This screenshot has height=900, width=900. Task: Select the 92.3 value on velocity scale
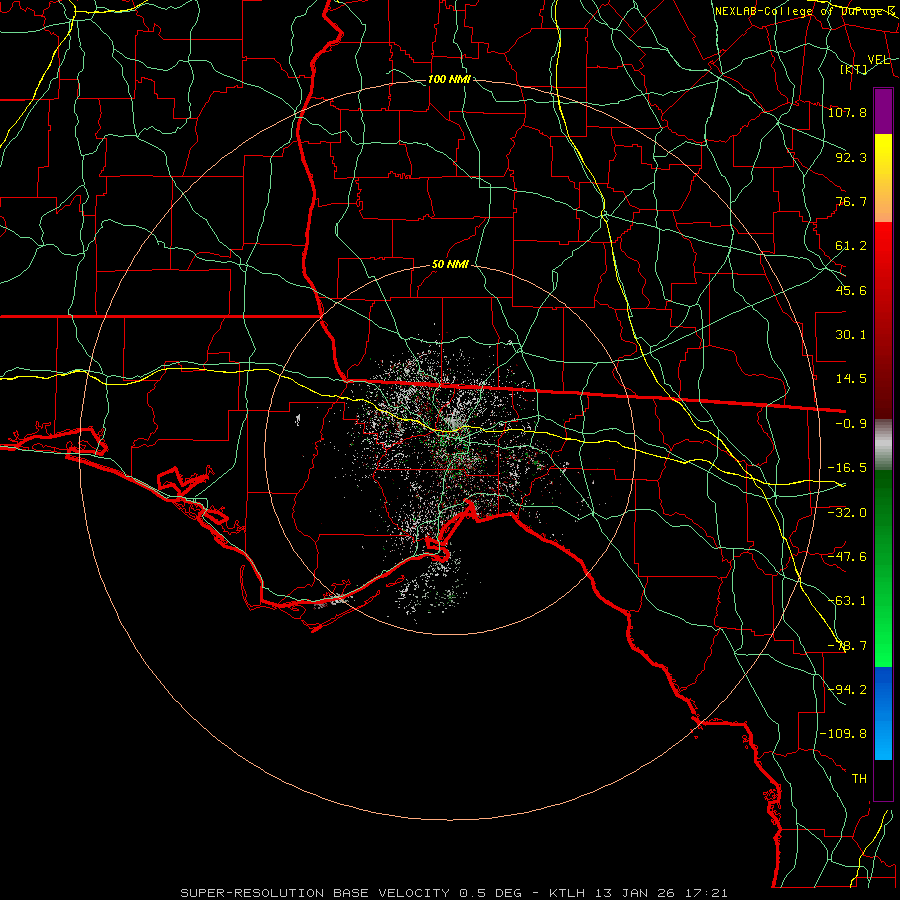(x=851, y=157)
